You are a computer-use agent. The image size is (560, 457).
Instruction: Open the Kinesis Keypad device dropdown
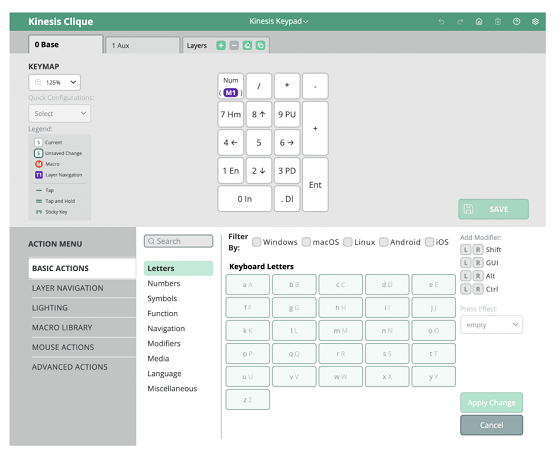tap(279, 21)
